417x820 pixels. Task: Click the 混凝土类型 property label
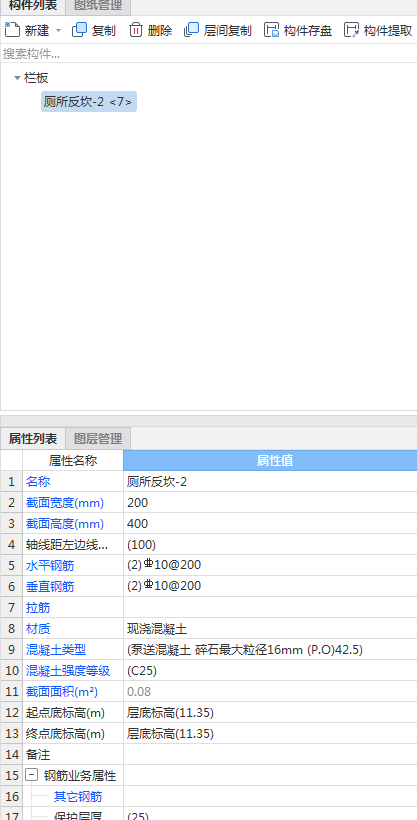(56, 650)
